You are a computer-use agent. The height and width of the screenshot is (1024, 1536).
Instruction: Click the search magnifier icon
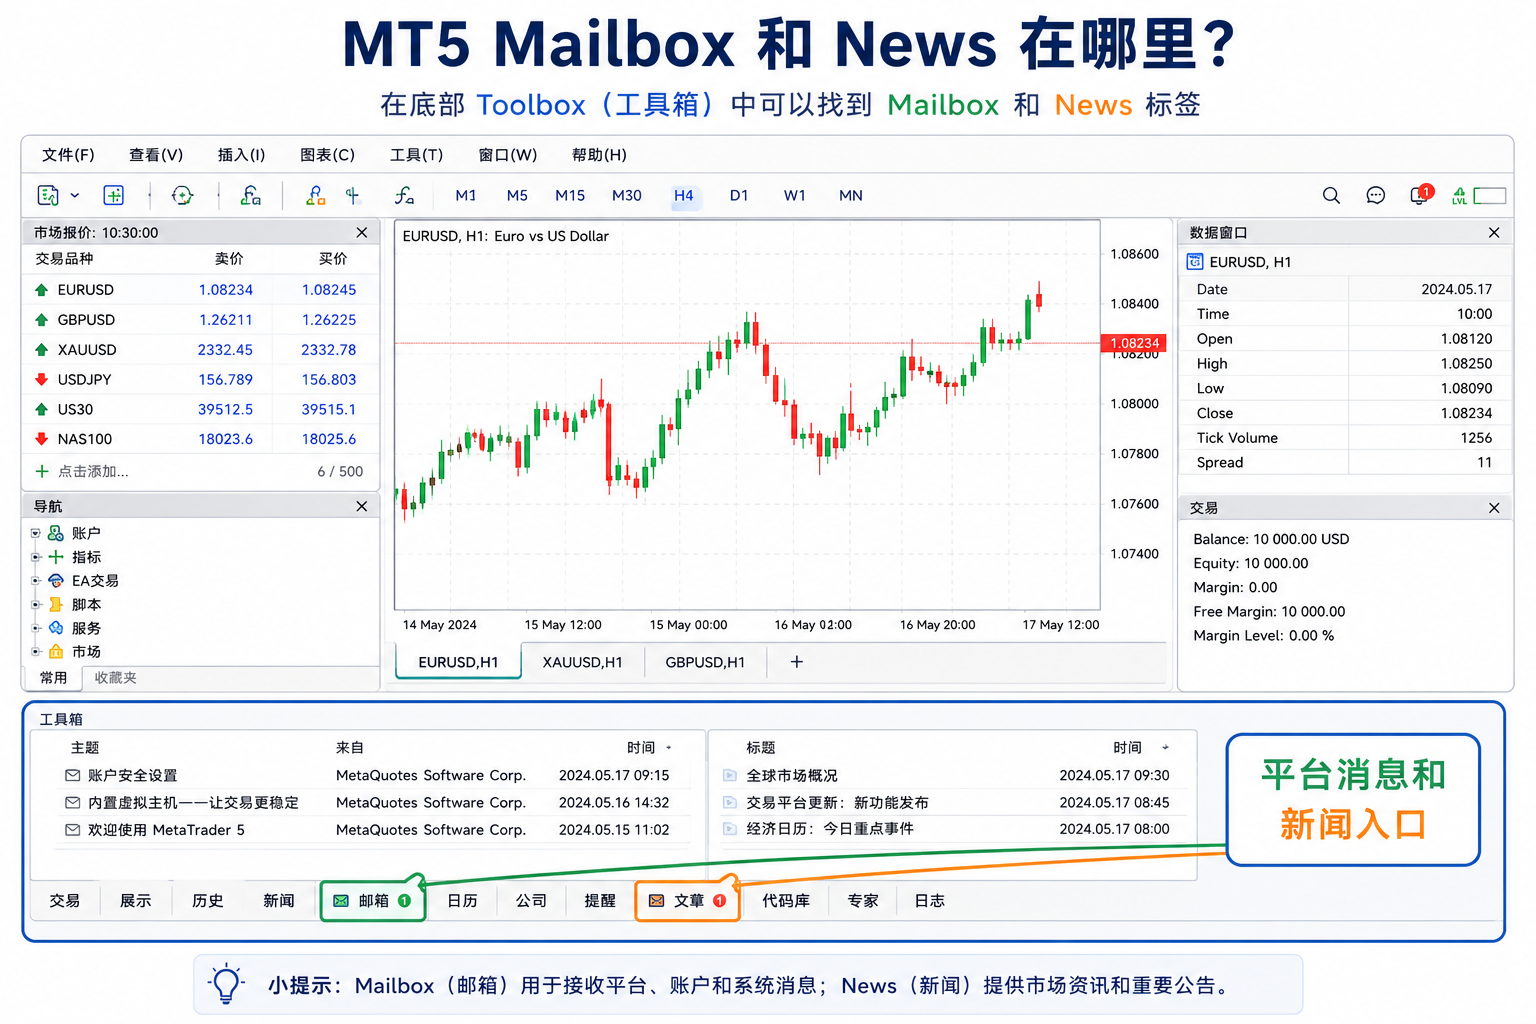click(x=1331, y=196)
